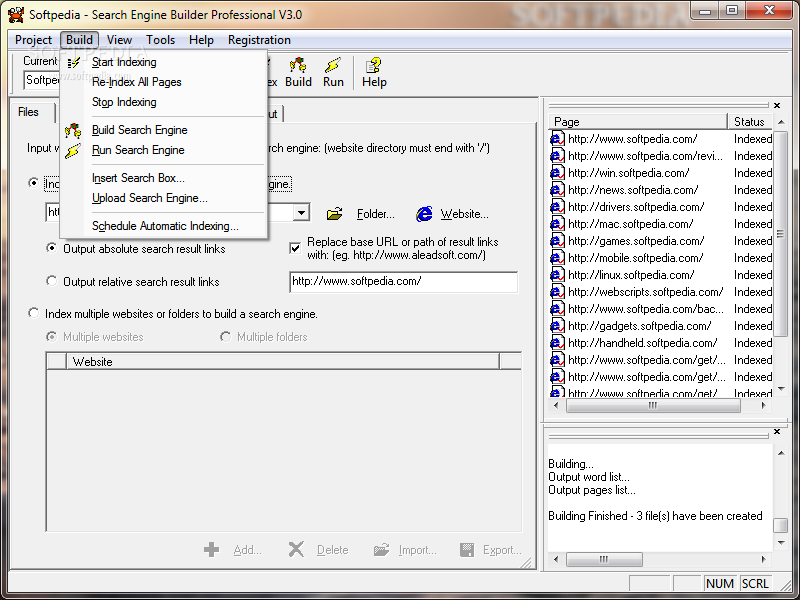The height and width of the screenshot is (600, 800).
Task: Click the application icon in the title bar
Action: coord(16,14)
